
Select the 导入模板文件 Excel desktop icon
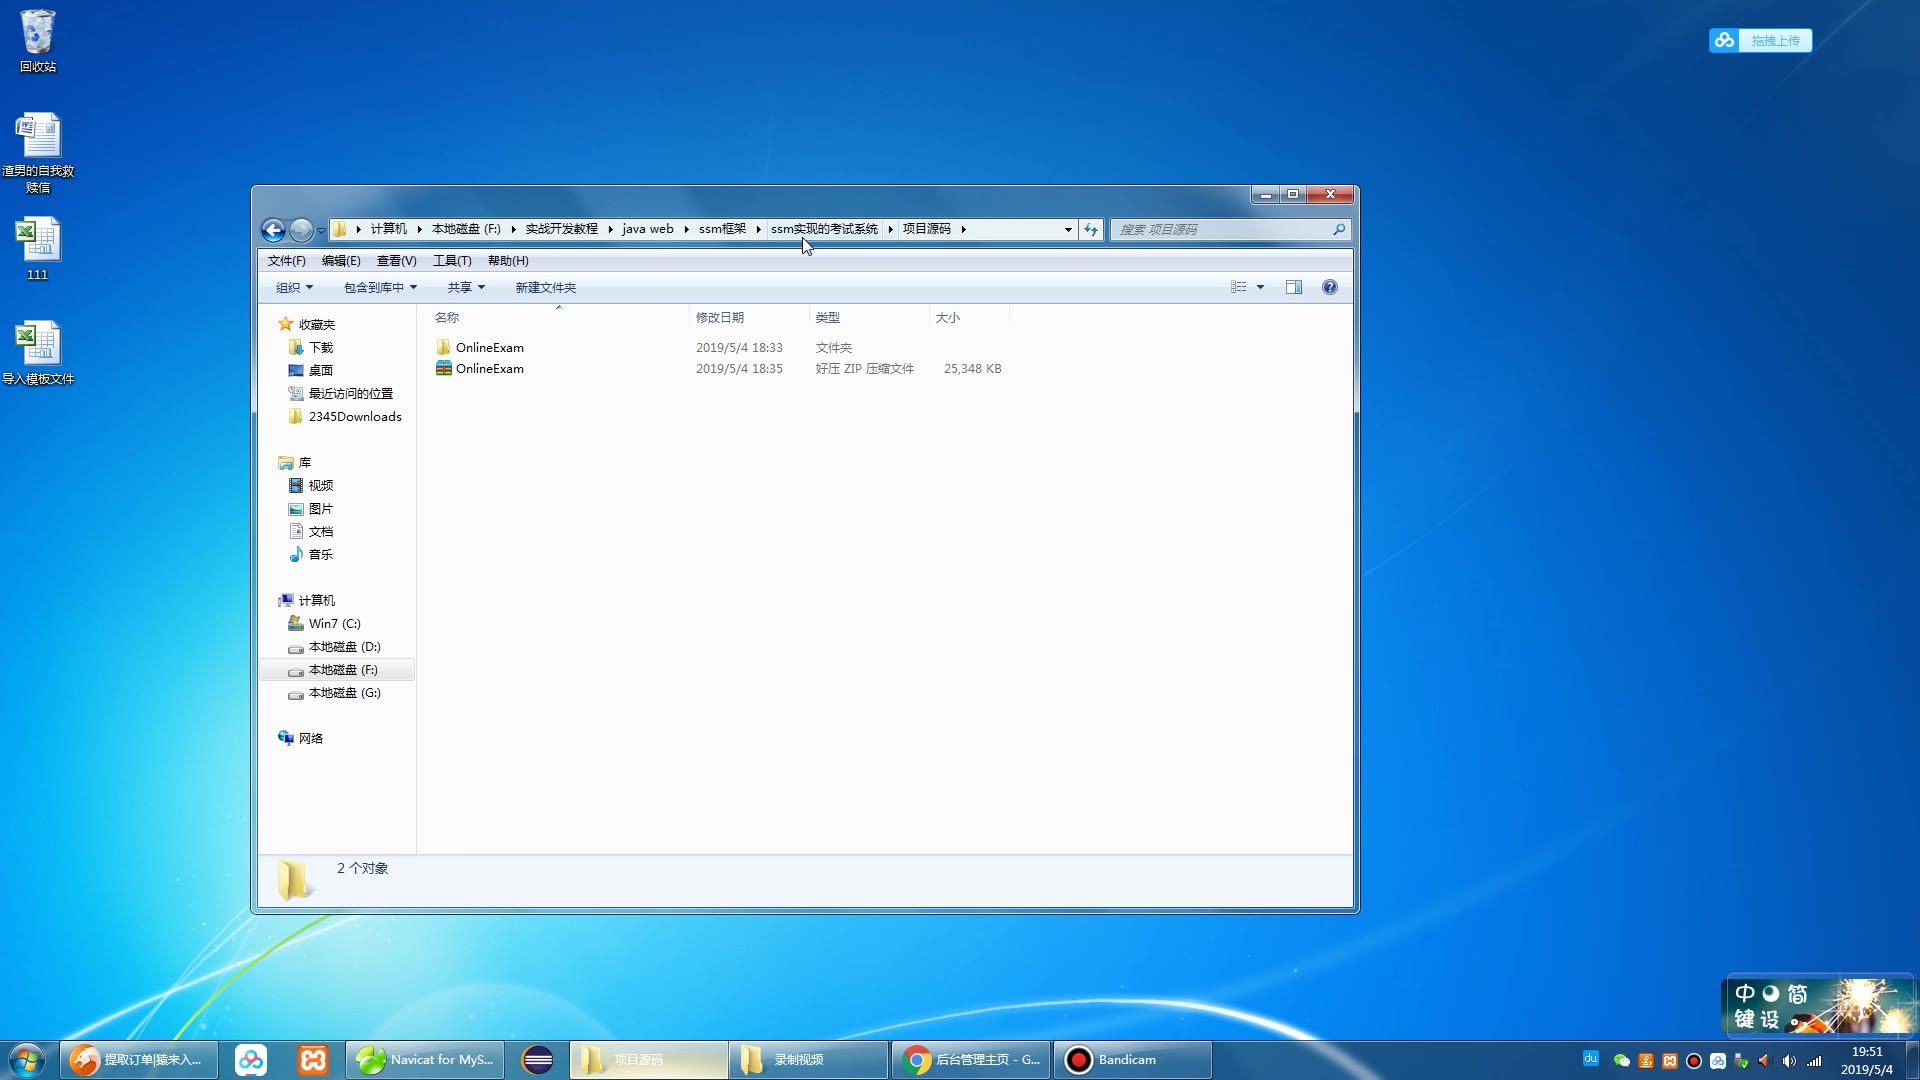point(38,353)
